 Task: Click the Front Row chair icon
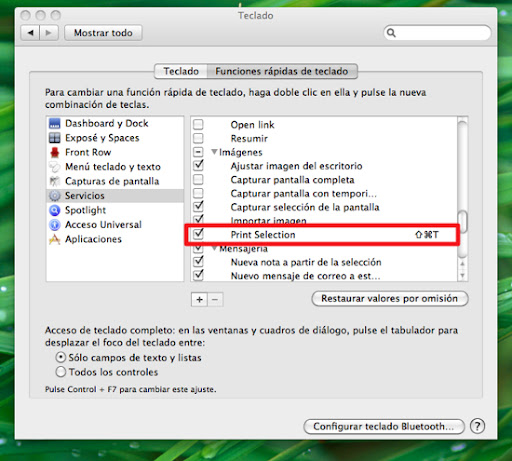click(55, 152)
